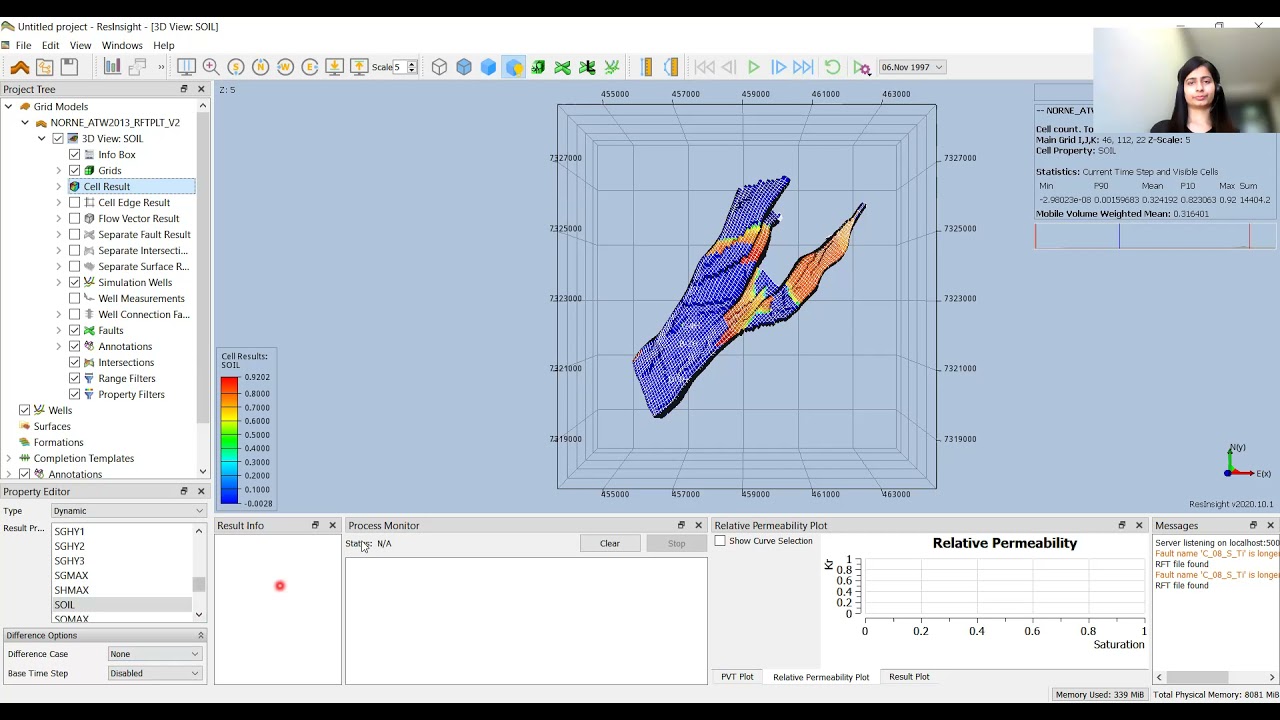The height and width of the screenshot is (720, 1280).
Task: Select the solid blue surface-only cube icon
Action: pyautogui.click(x=488, y=67)
